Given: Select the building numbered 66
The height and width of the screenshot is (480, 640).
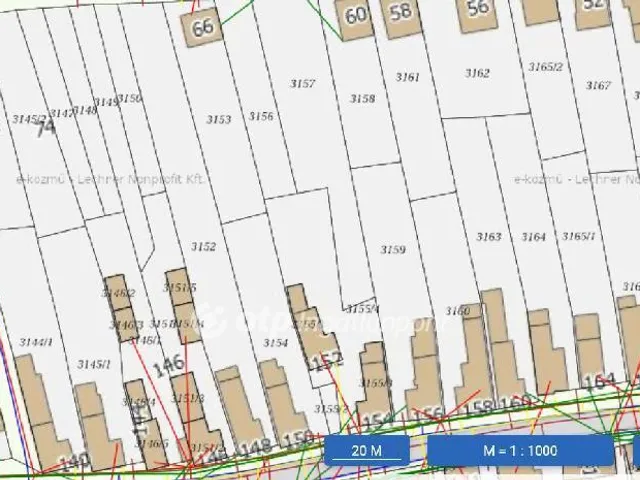Looking at the screenshot, I should tap(204, 28).
